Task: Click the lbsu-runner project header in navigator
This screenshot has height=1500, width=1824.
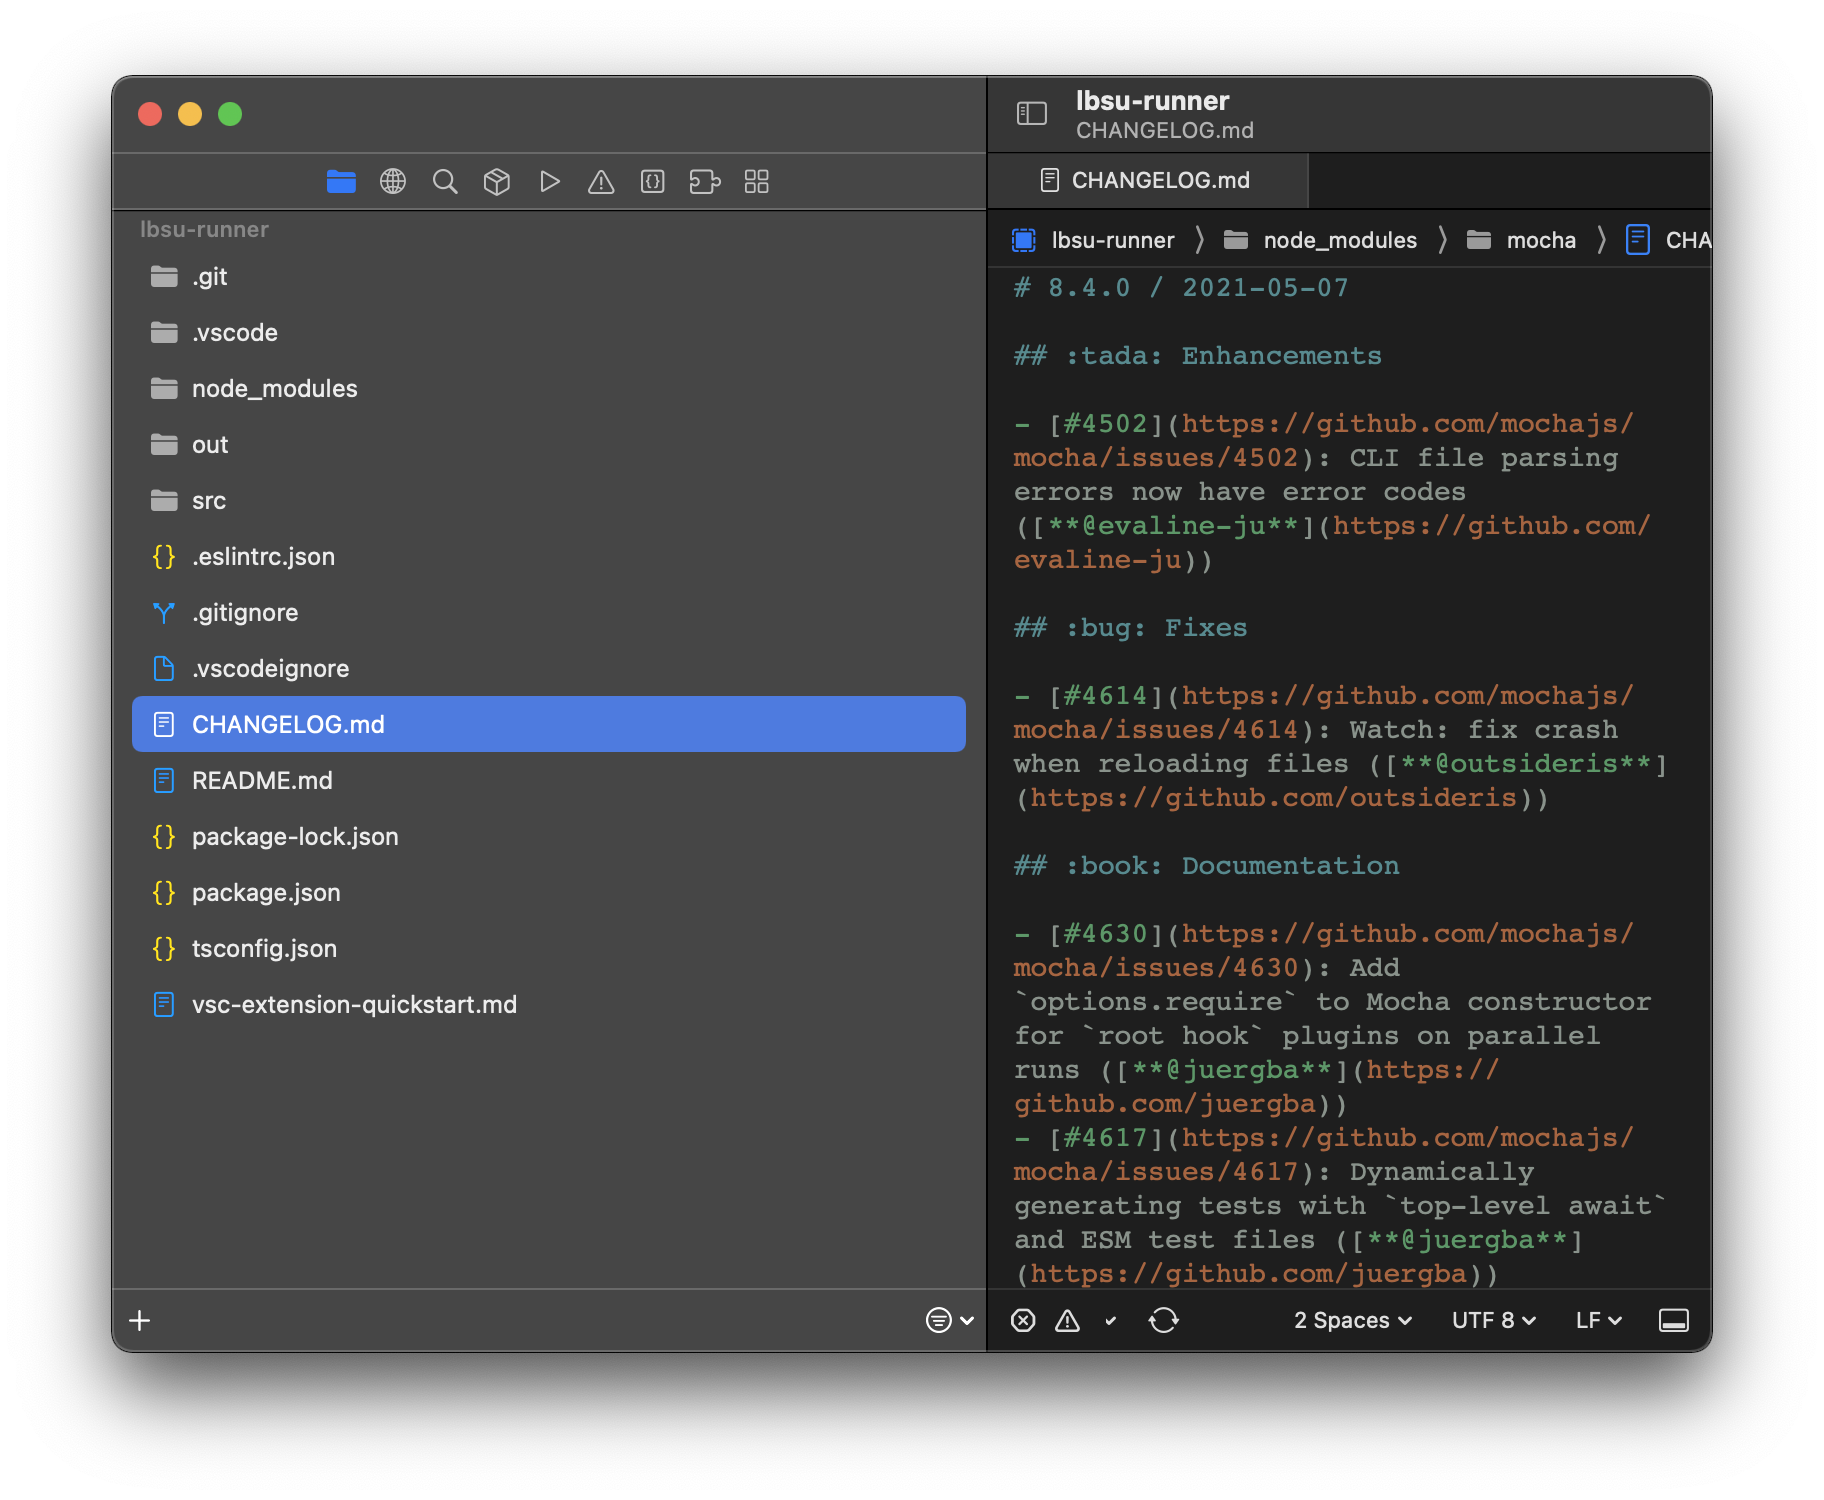Action: click(x=204, y=229)
